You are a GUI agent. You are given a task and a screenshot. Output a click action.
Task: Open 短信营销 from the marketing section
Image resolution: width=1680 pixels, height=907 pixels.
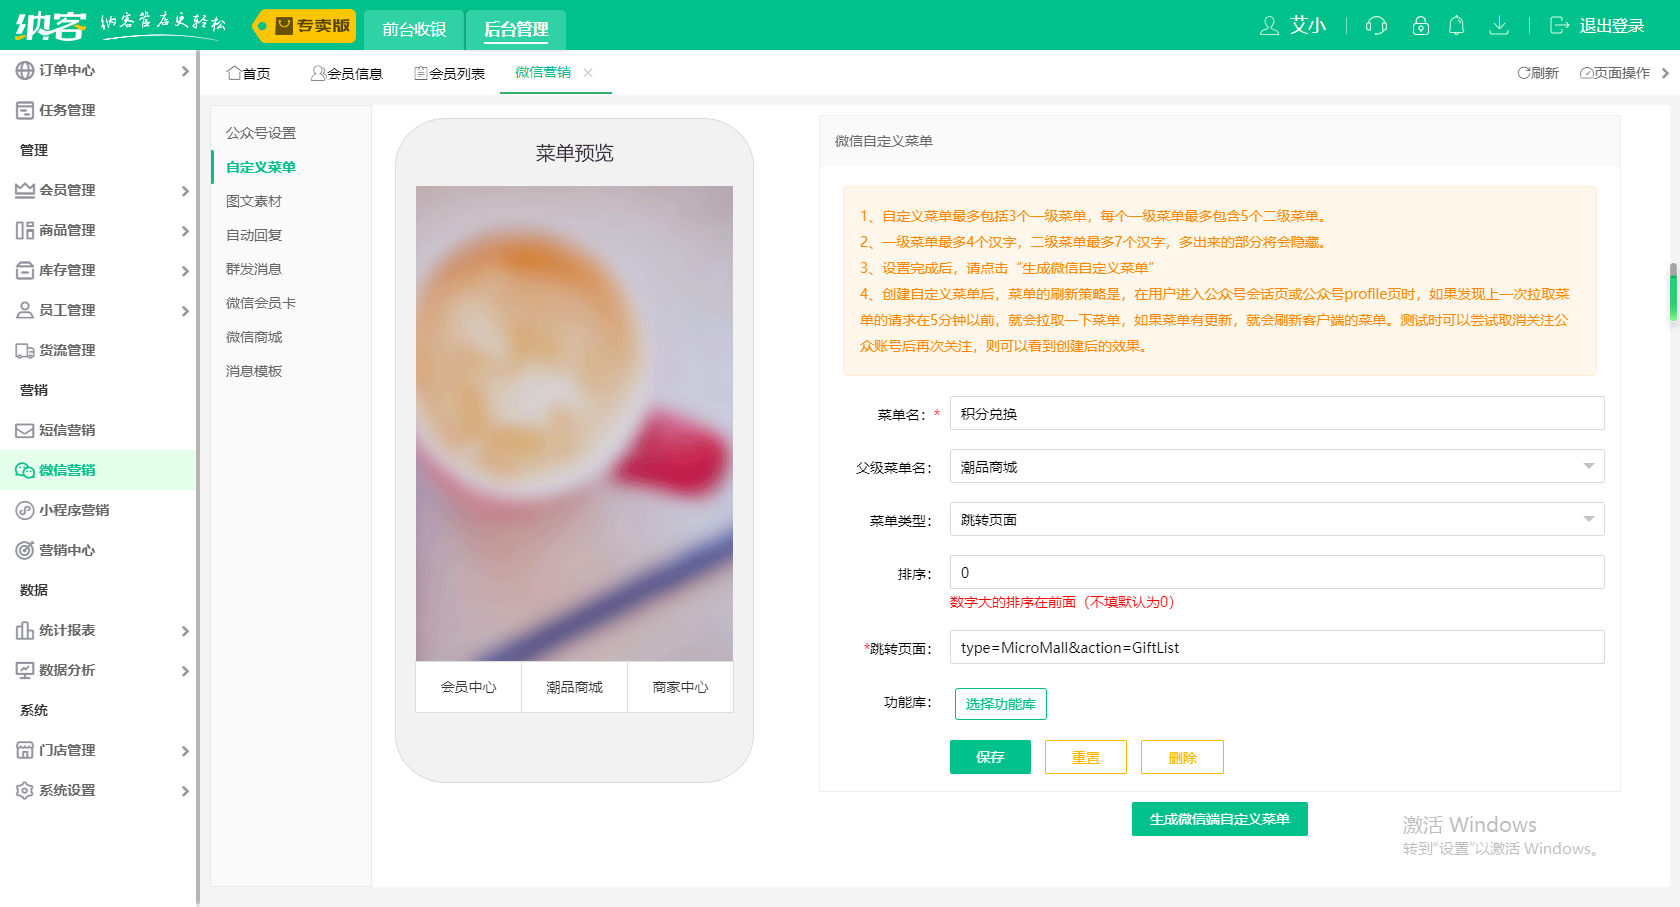click(63, 430)
